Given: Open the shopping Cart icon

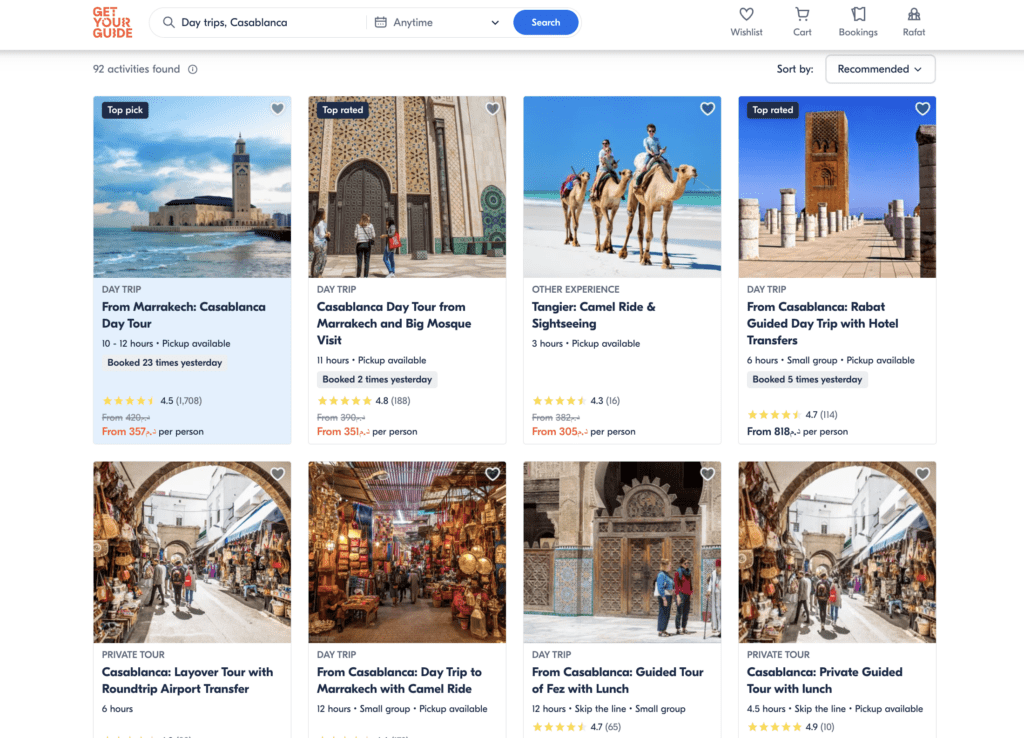Looking at the screenshot, I should click(x=802, y=15).
